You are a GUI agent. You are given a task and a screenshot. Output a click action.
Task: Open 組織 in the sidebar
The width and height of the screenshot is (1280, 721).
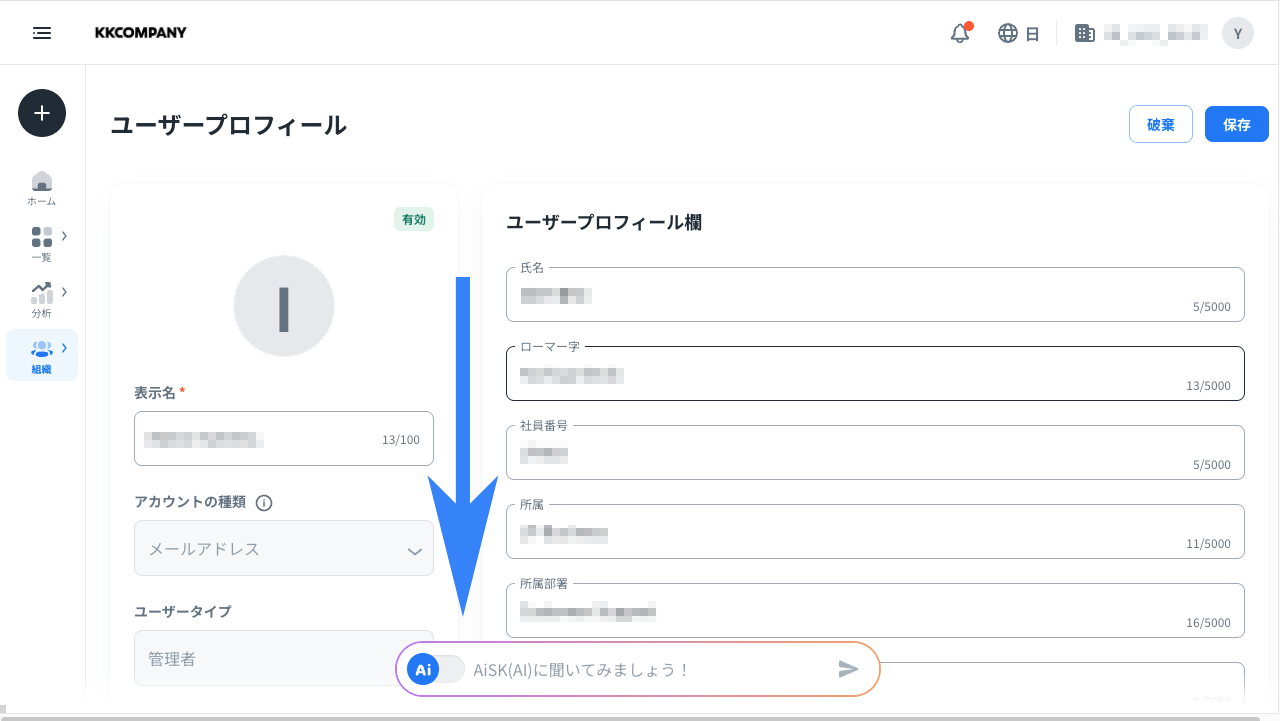[x=42, y=356]
